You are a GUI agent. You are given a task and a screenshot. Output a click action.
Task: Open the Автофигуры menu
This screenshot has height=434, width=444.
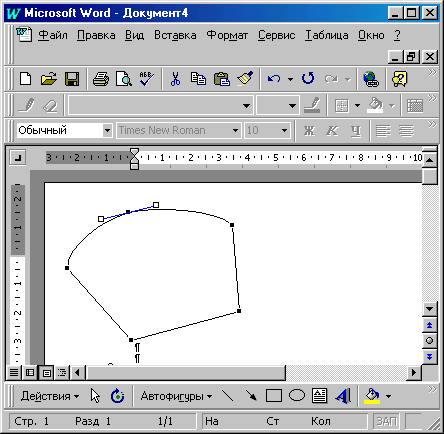(x=176, y=396)
